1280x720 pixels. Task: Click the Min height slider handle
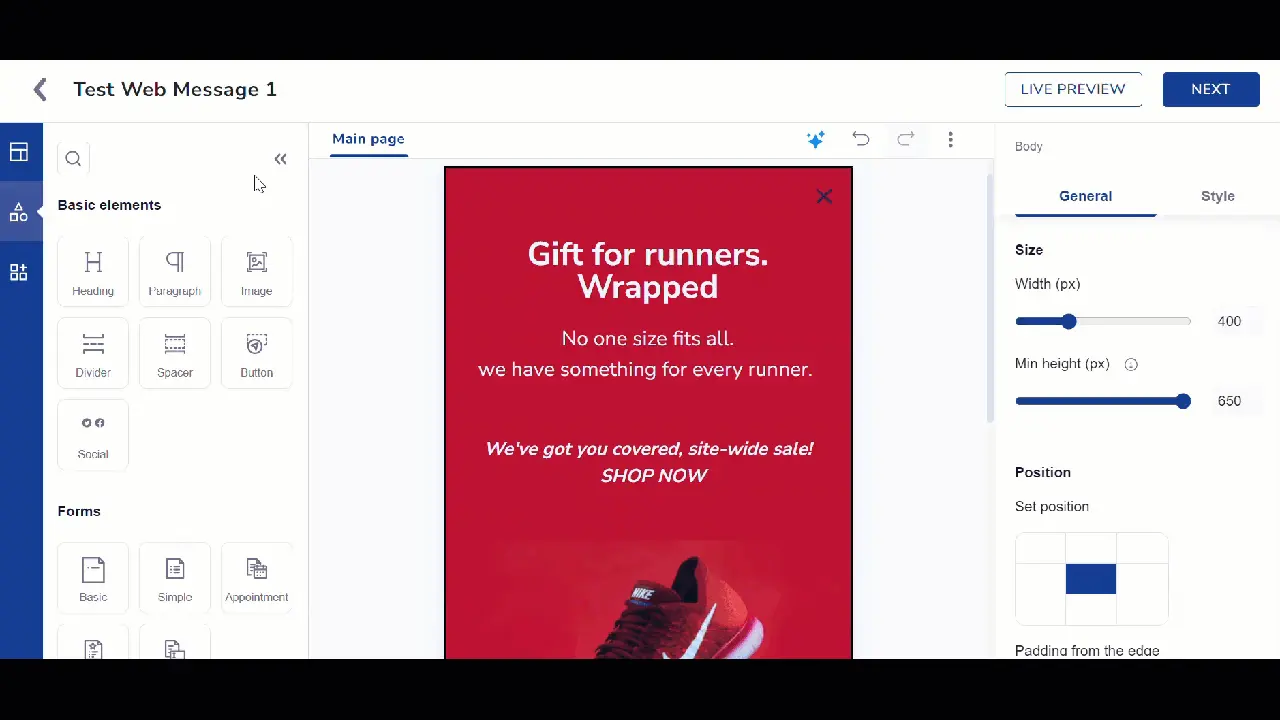1184,401
